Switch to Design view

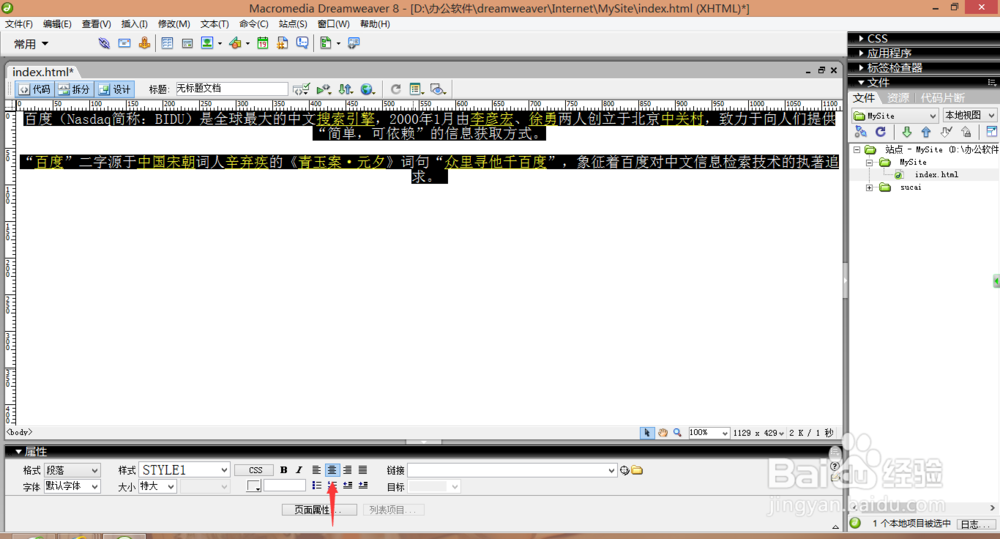pos(114,89)
